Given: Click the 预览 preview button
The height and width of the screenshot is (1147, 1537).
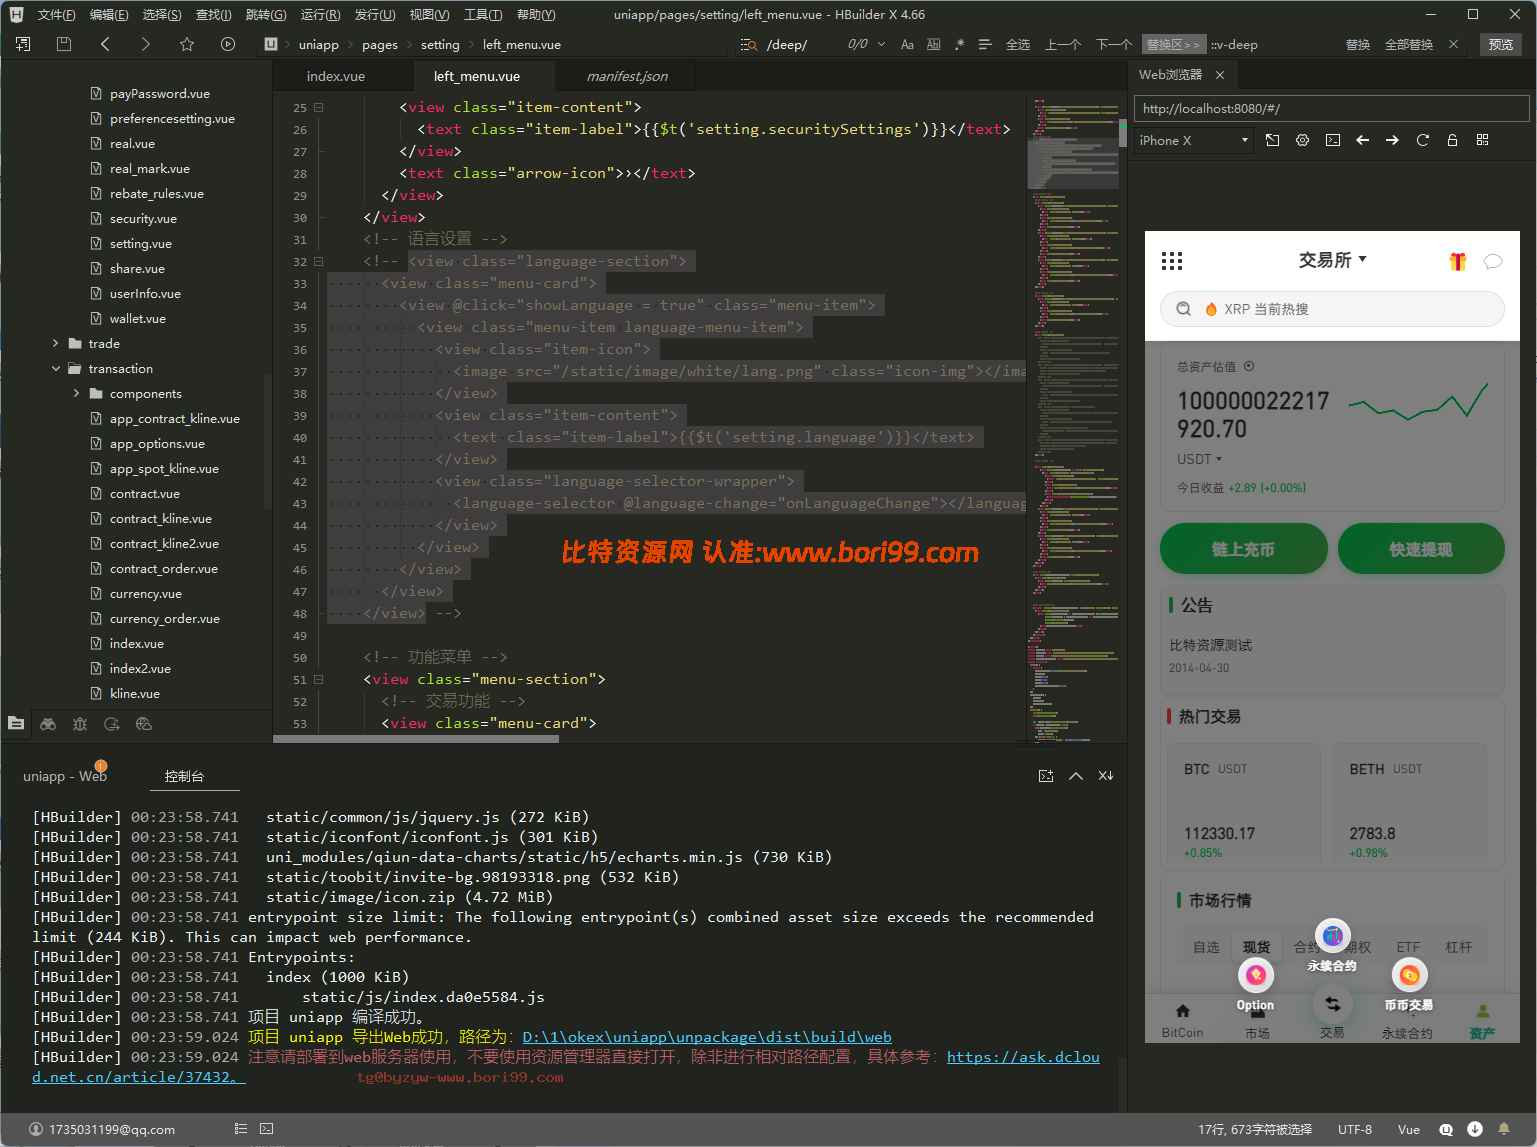Looking at the screenshot, I should click(1500, 44).
